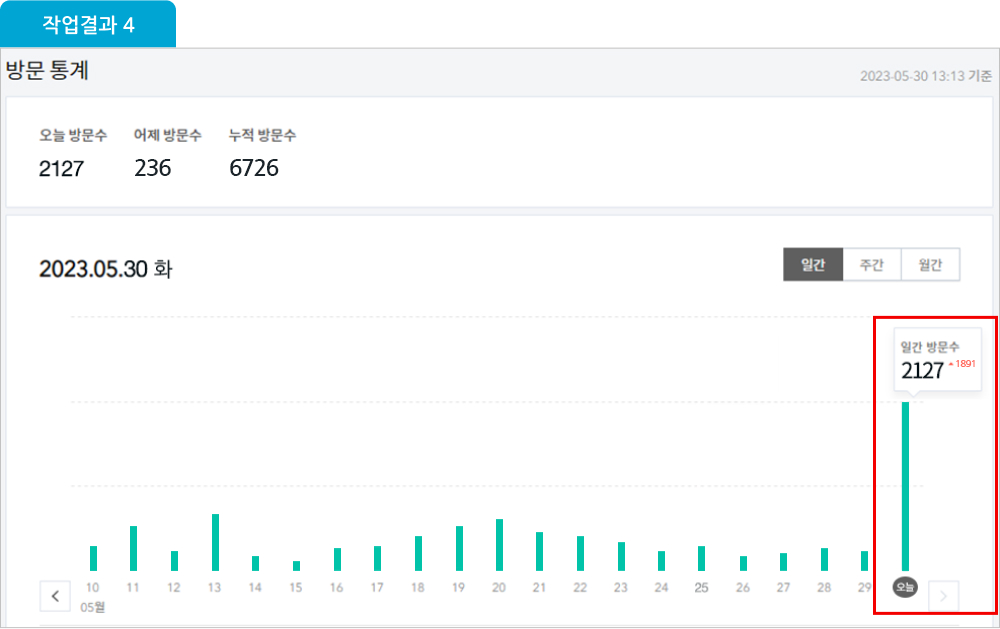
Task: Click the disabled next dates arrow
Action: pos(944,597)
